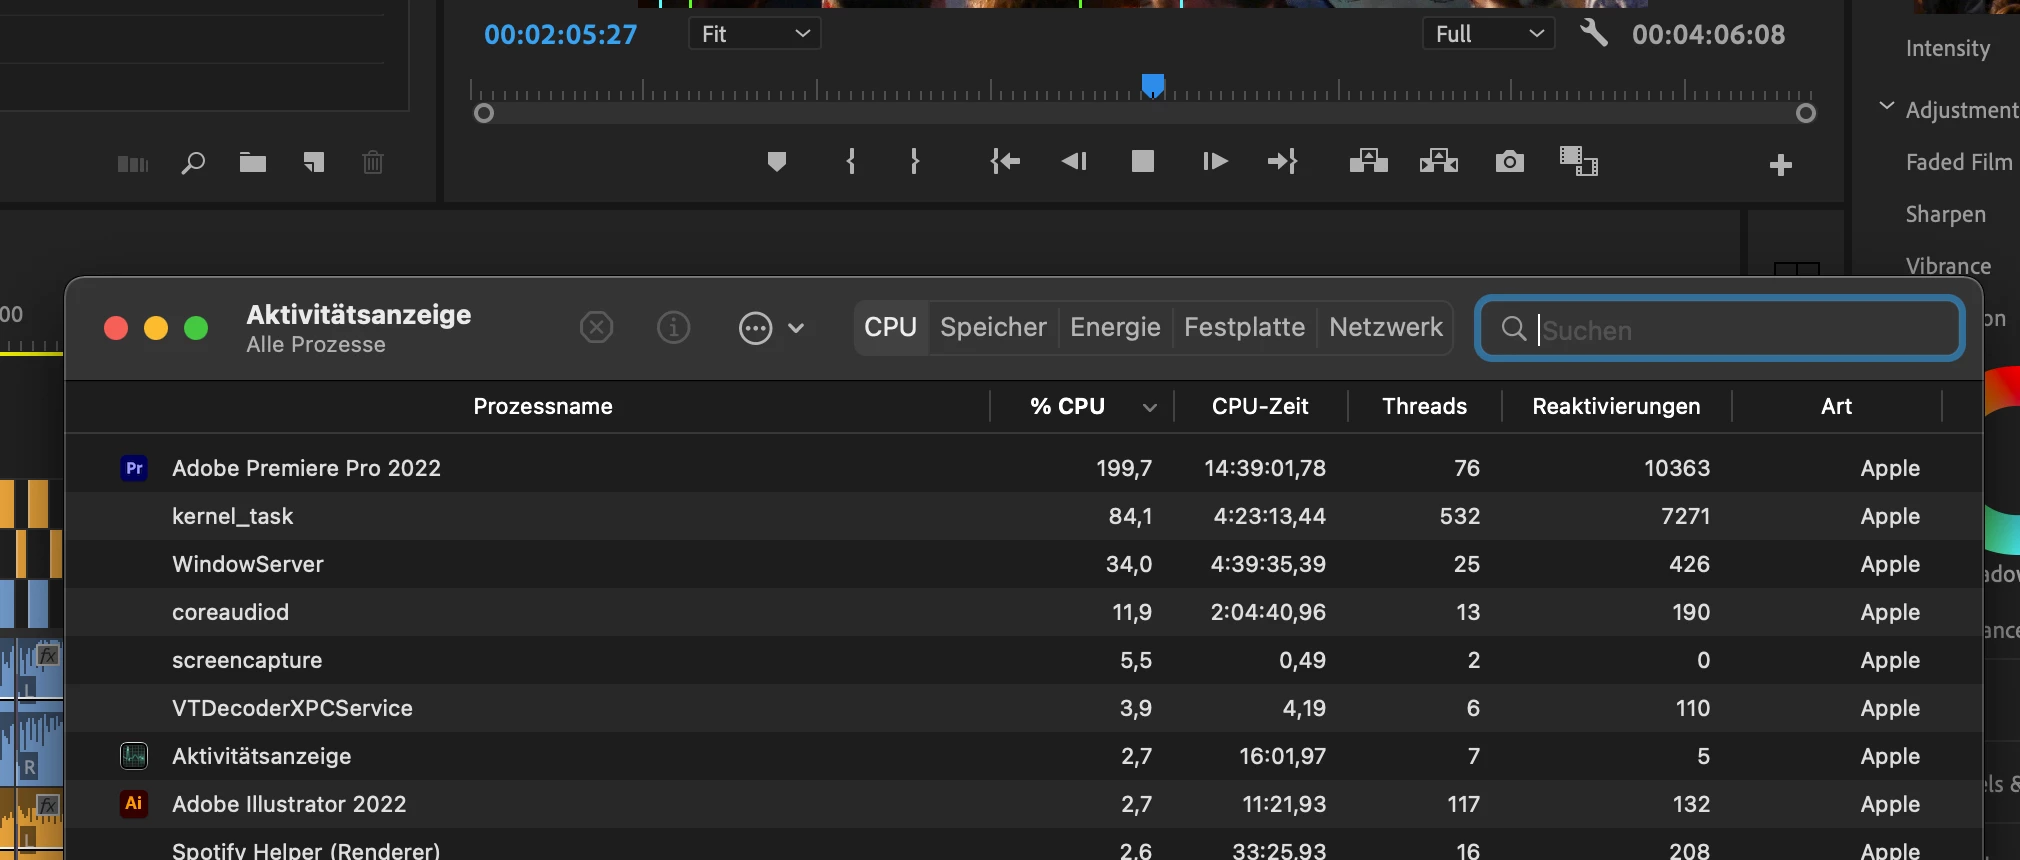Switch to the Energie tab
The image size is (2020, 860).
coord(1115,327)
